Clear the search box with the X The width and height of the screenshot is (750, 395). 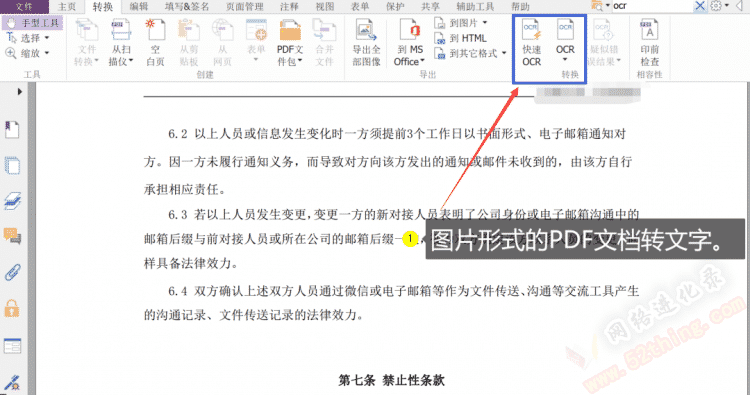pyautogui.click(x=699, y=6)
